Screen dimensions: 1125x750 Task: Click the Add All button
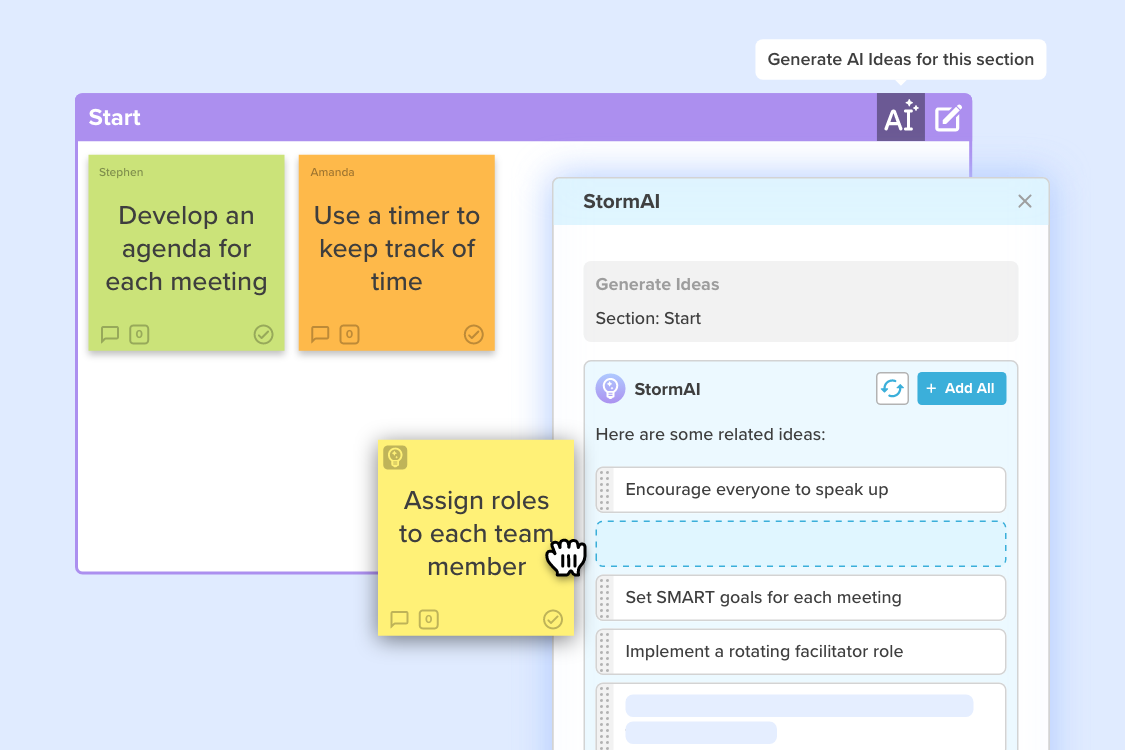coord(961,388)
